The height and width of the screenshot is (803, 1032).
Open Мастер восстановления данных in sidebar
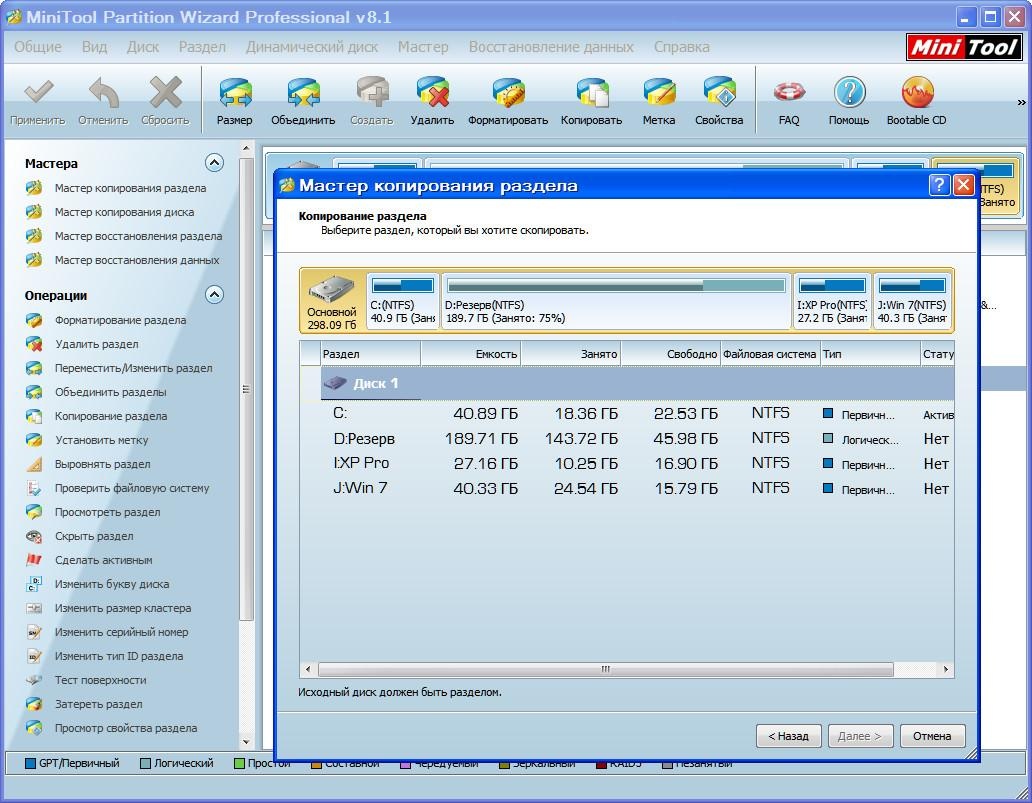[137, 260]
